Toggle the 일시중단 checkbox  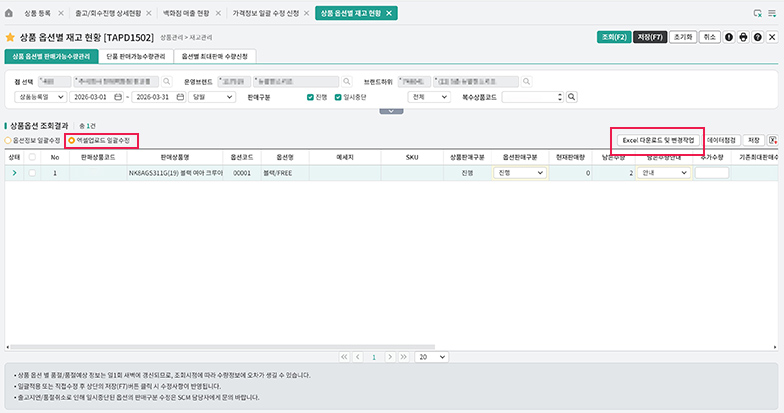click(338, 97)
